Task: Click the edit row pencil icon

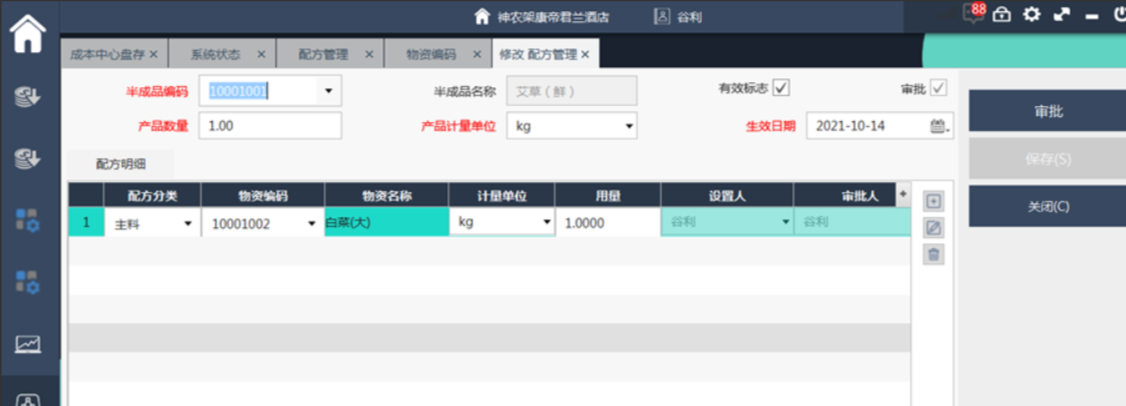Action: coord(934,228)
